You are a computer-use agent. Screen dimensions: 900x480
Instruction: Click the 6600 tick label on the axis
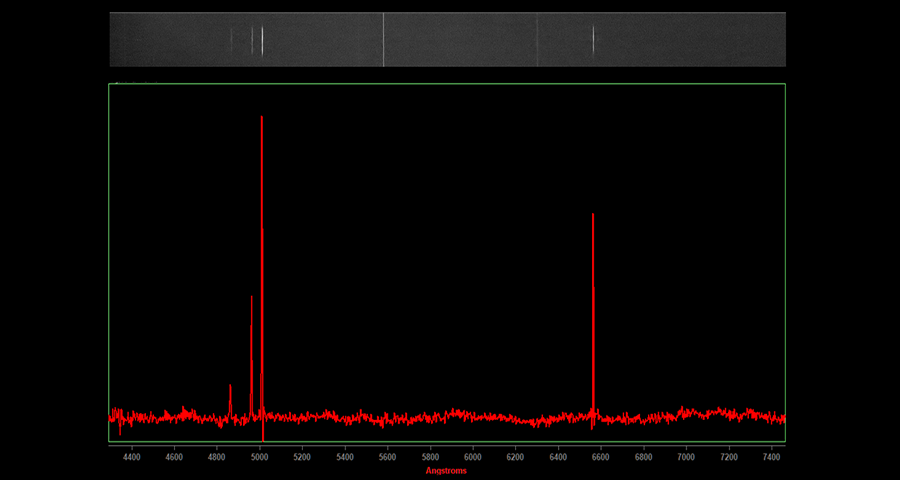pyautogui.click(x=600, y=457)
